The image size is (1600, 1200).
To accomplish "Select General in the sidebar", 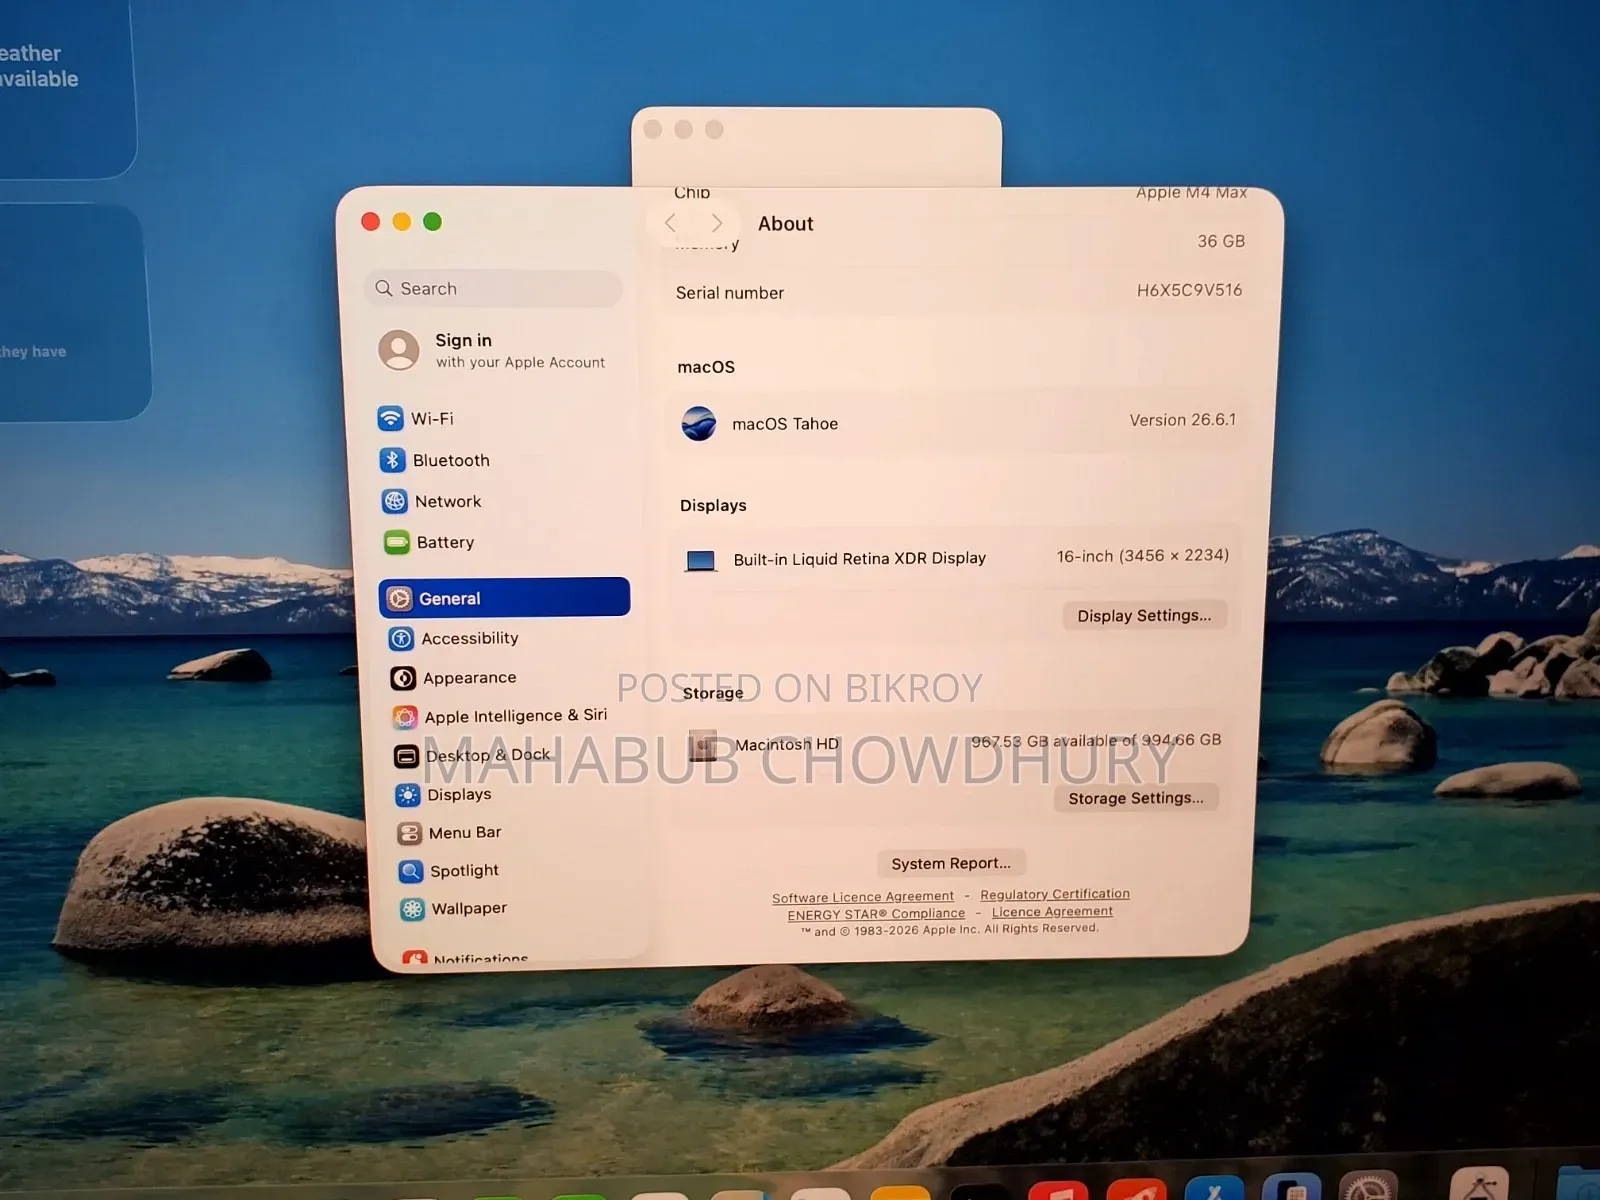I will pos(504,598).
